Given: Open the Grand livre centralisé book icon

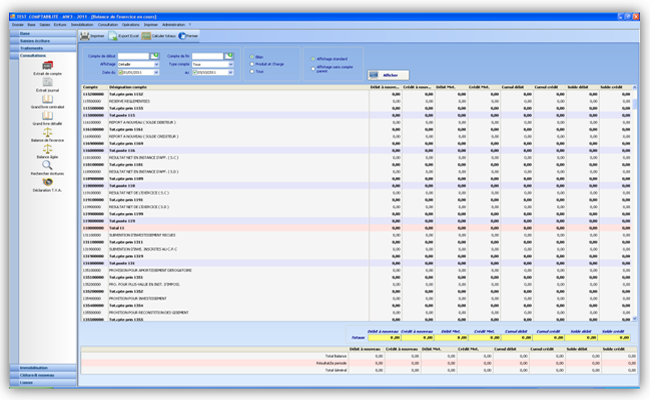Looking at the screenshot, I should coord(47,99).
